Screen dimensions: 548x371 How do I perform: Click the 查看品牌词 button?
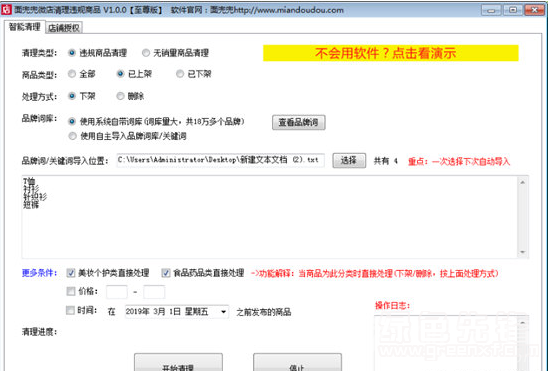298,122
